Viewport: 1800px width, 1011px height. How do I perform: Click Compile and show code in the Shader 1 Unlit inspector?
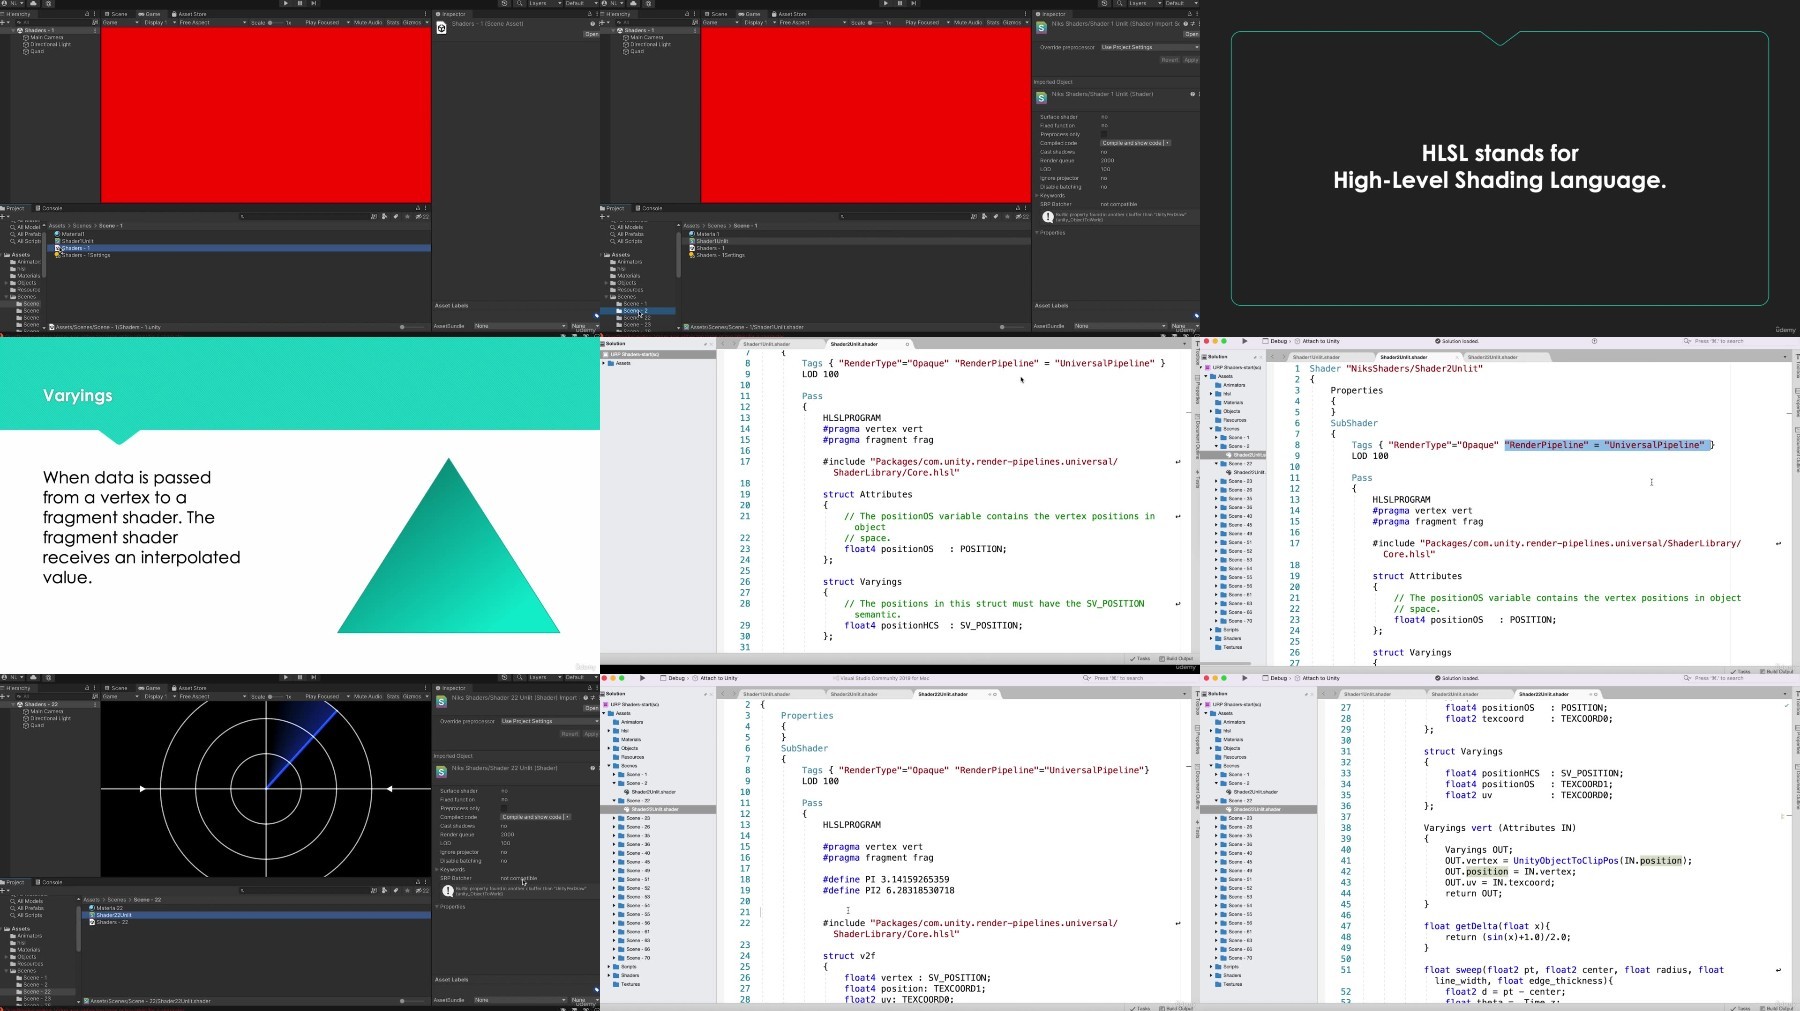click(x=1136, y=143)
